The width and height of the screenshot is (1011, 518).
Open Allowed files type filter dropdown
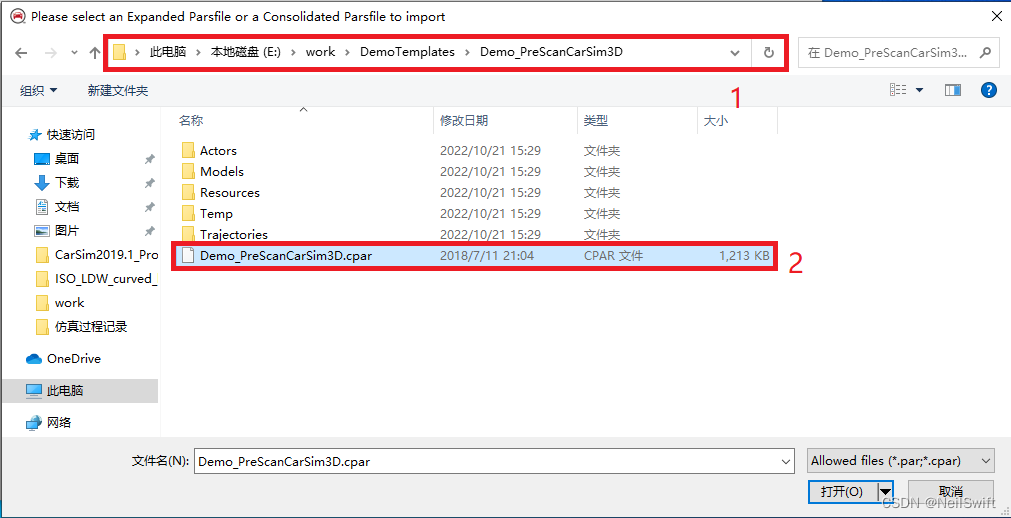tap(900, 461)
